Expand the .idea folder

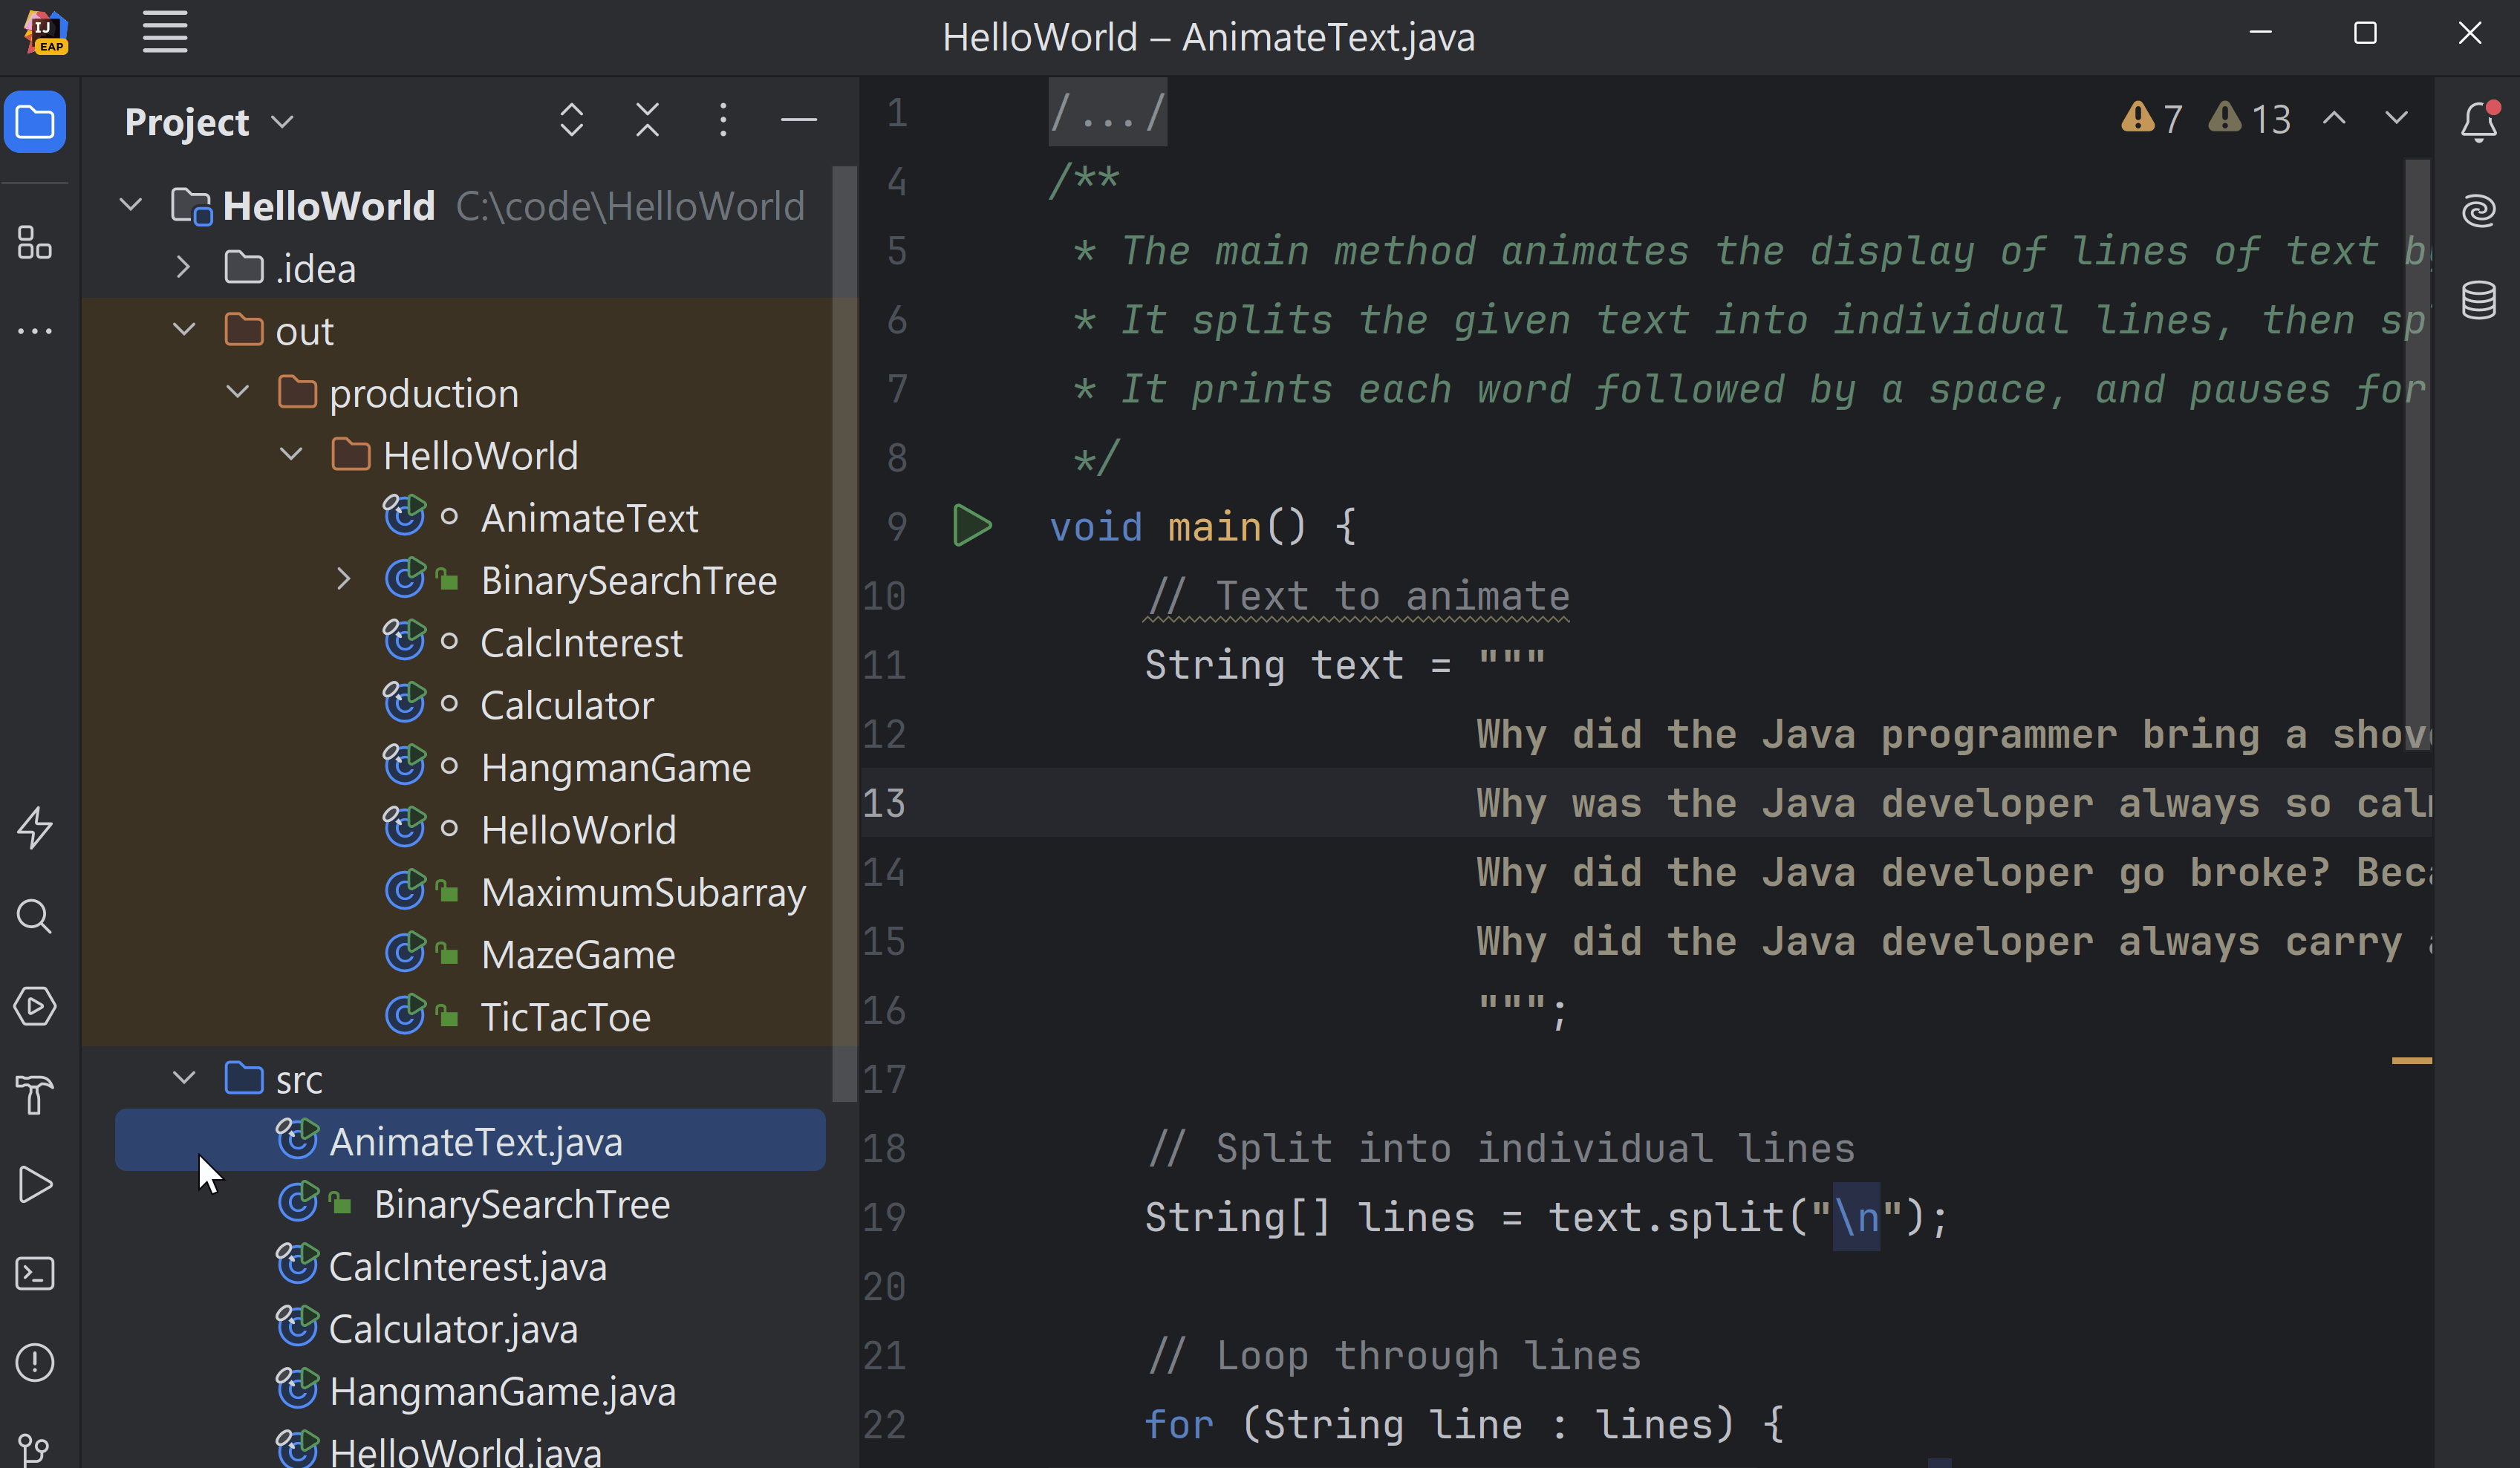184,267
